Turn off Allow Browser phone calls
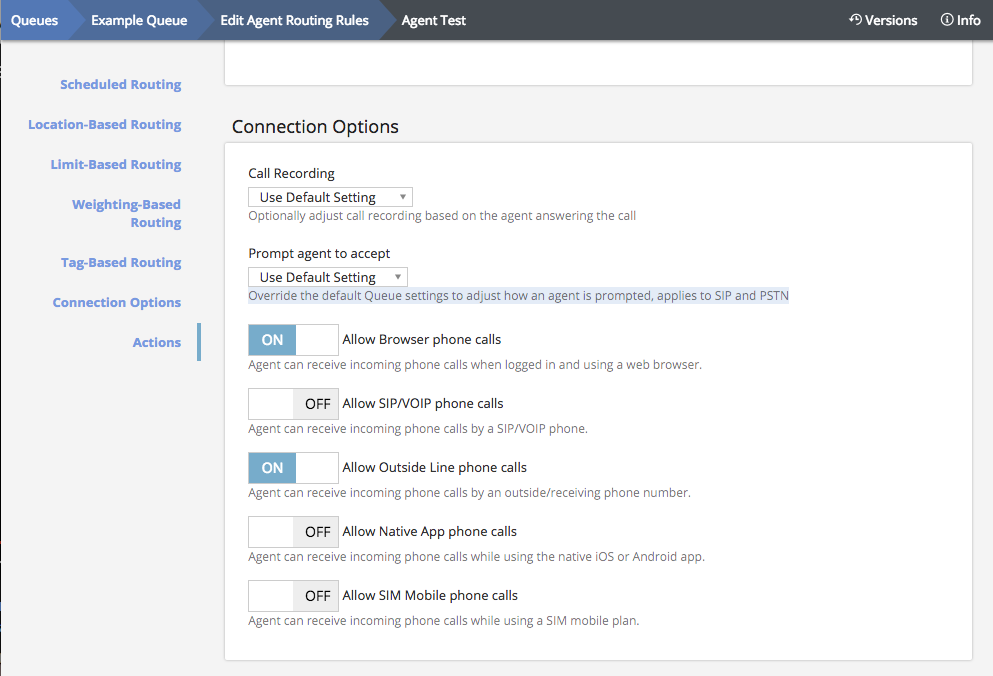The image size is (993, 676). (293, 340)
